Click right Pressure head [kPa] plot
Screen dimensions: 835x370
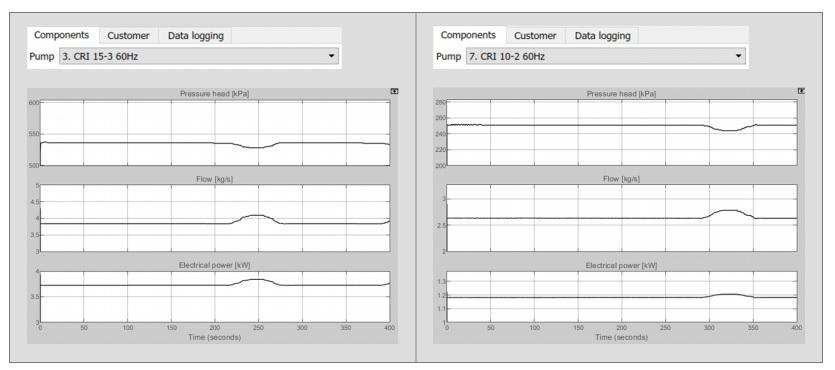tap(621, 133)
